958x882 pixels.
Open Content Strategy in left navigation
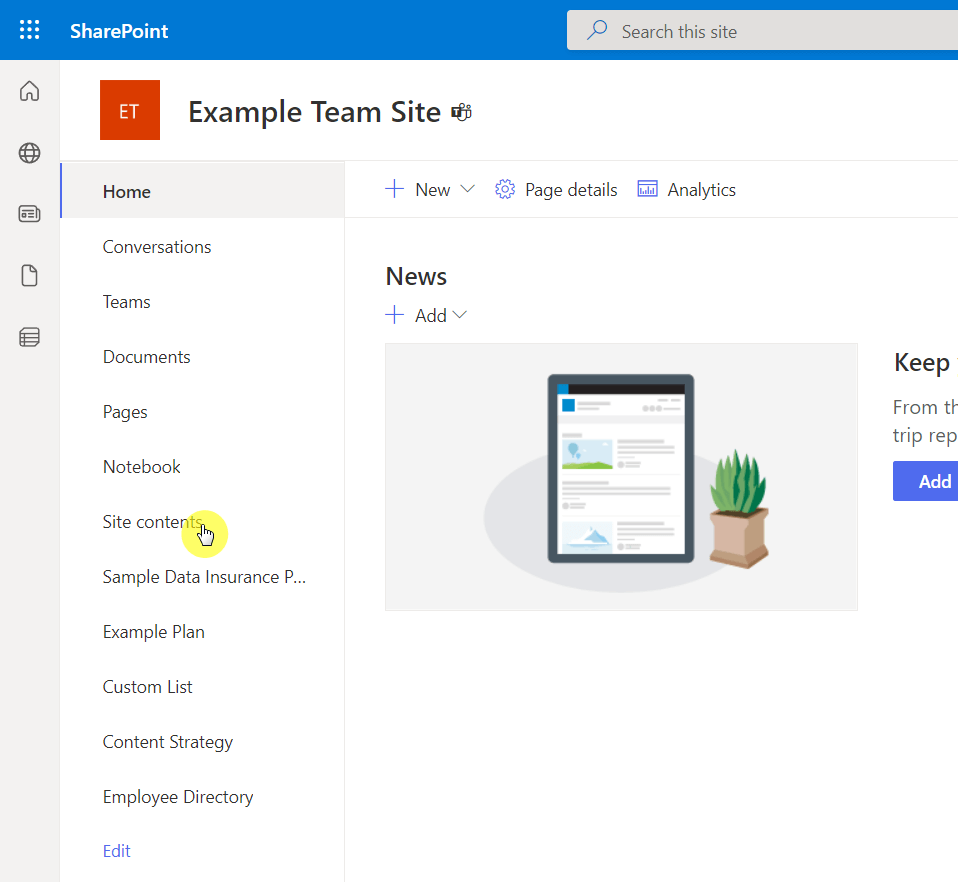pos(168,742)
